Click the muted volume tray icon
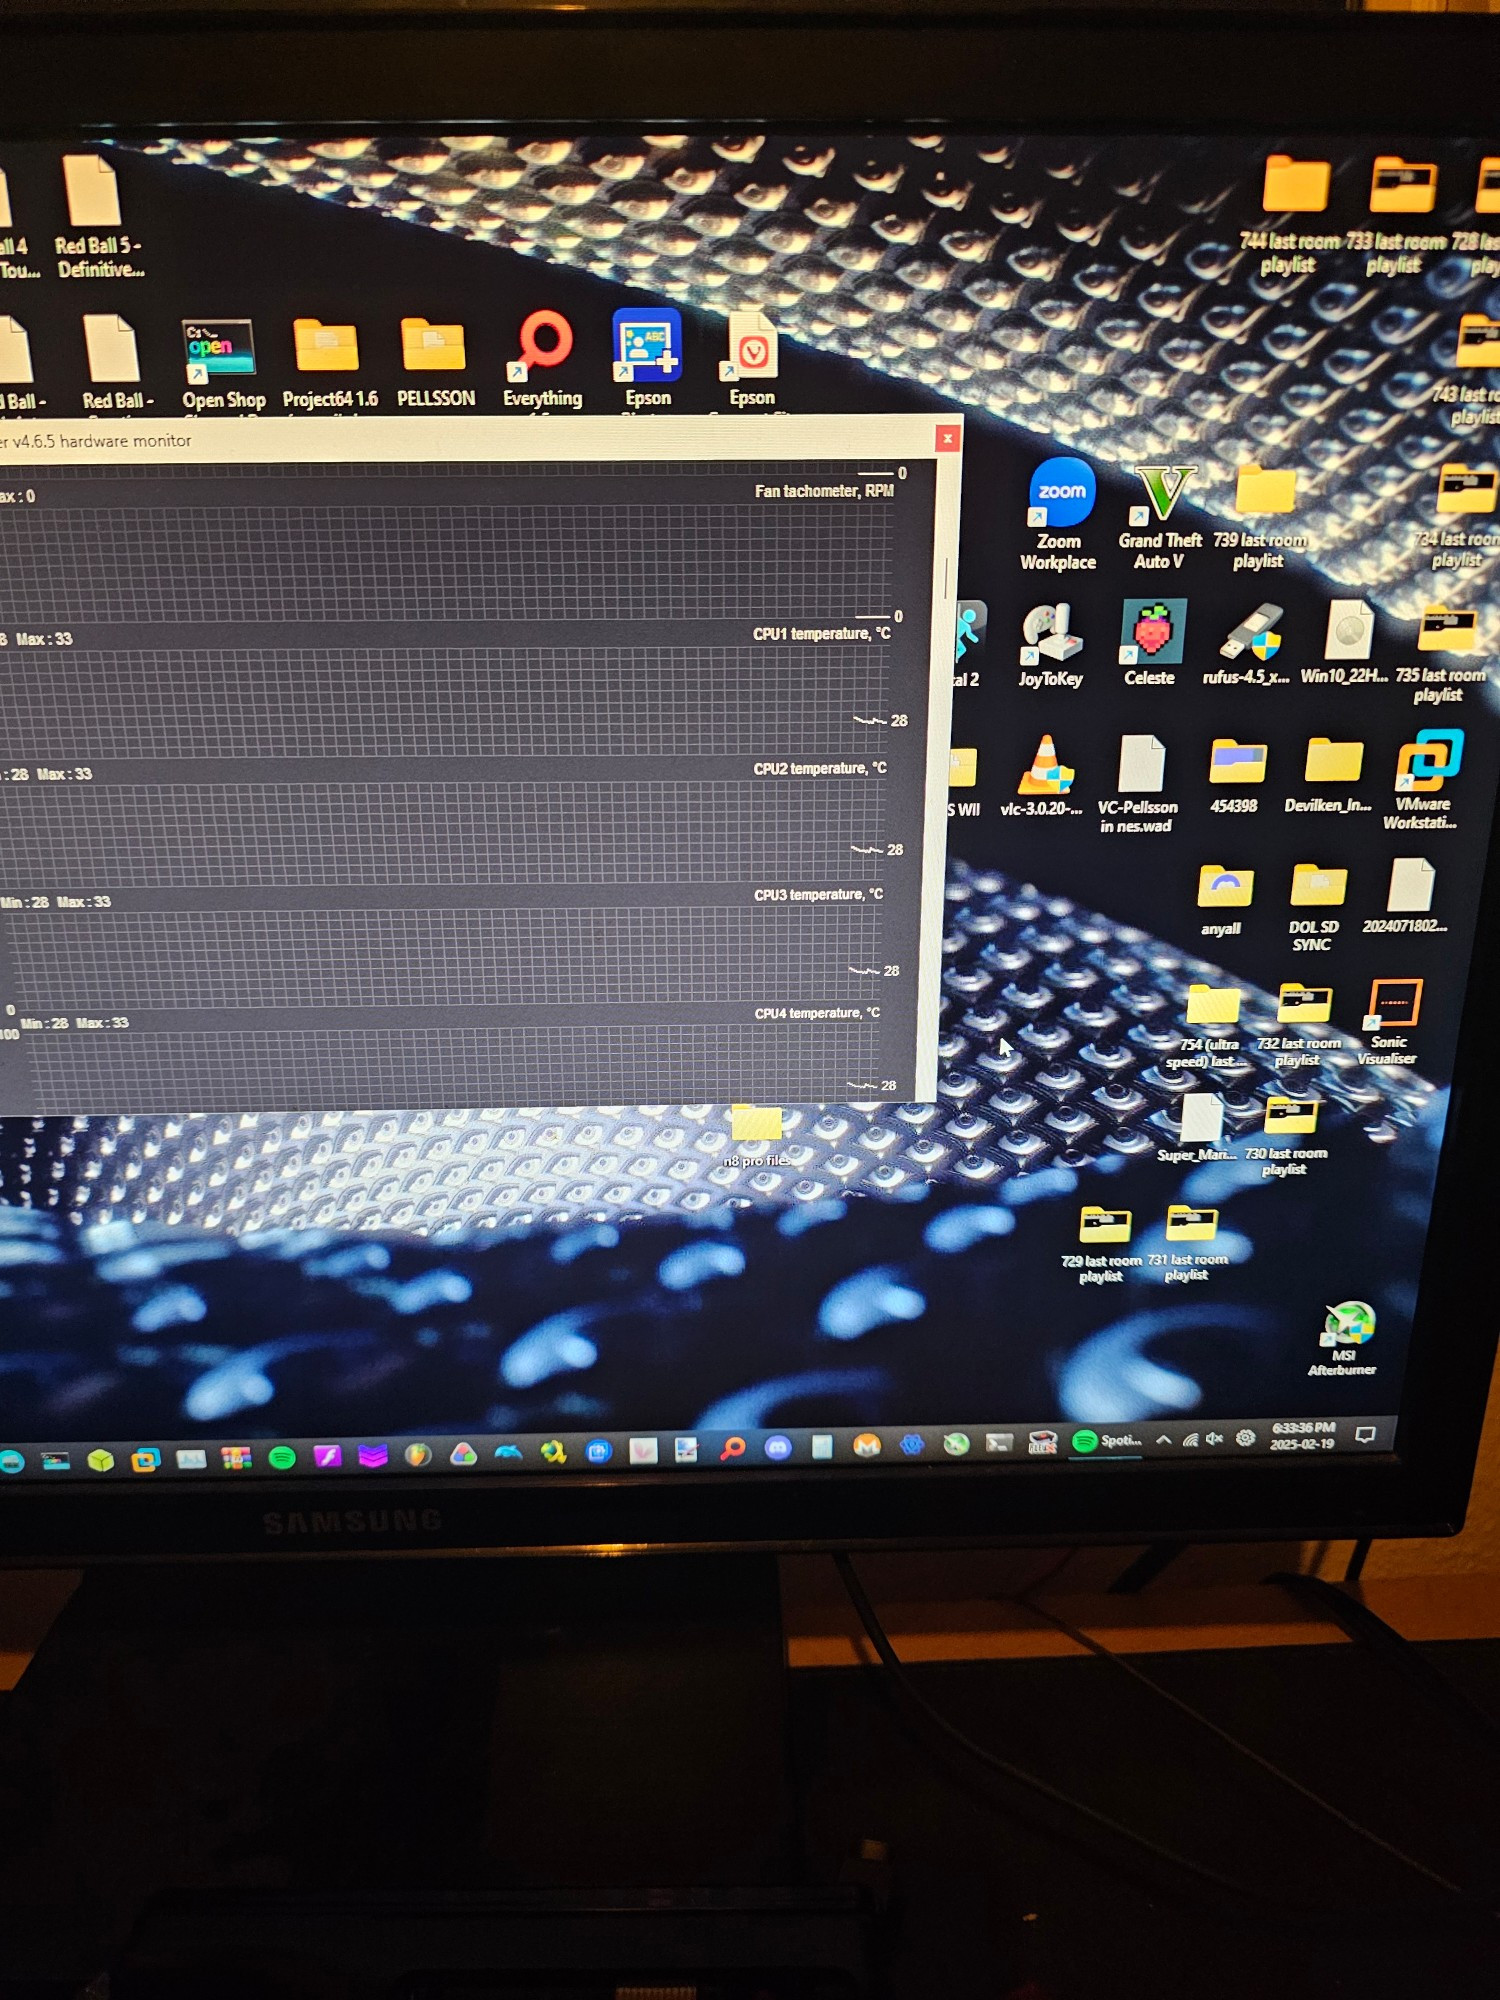Image resolution: width=1500 pixels, height=2000 pixels. click(1215, 1439)
